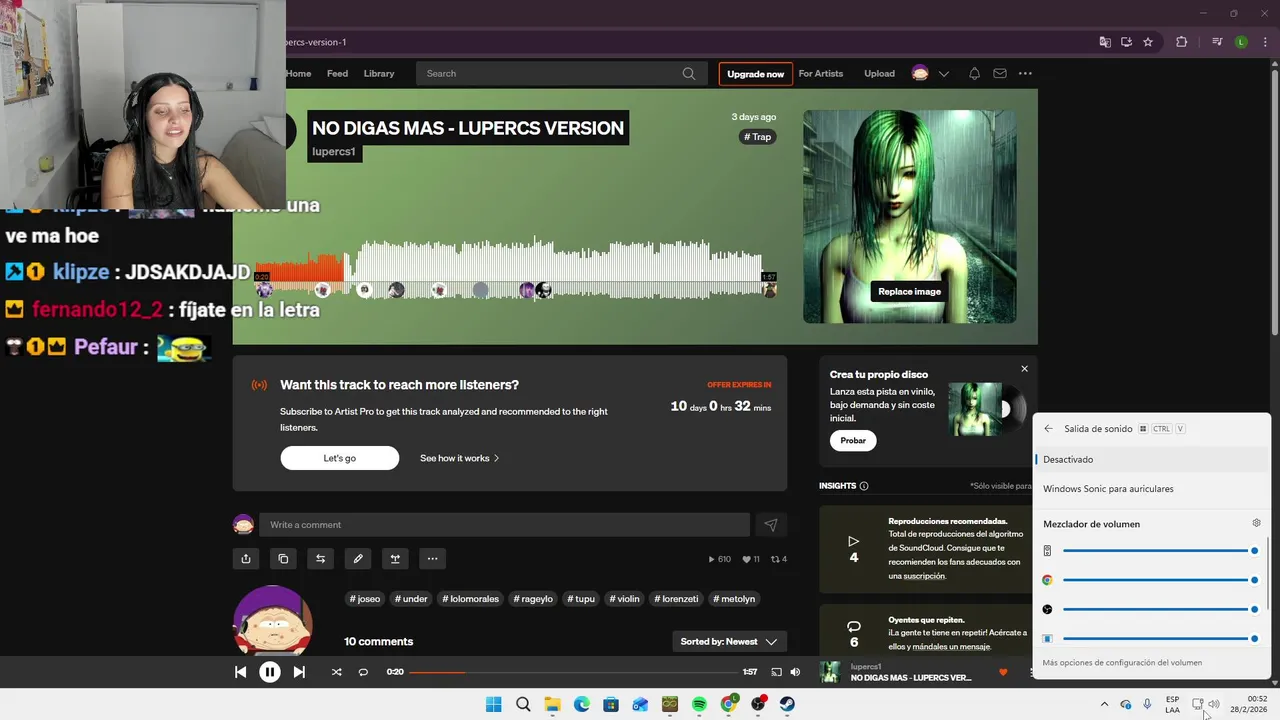Click the search magnifier icon
The image size is (1280, 720).
point(689,73)
